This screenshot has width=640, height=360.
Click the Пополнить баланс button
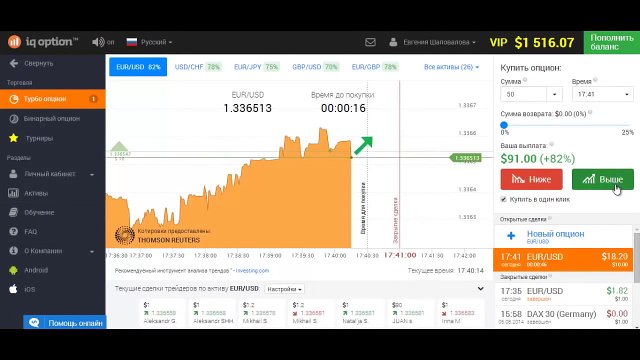(x=611, y=42)
